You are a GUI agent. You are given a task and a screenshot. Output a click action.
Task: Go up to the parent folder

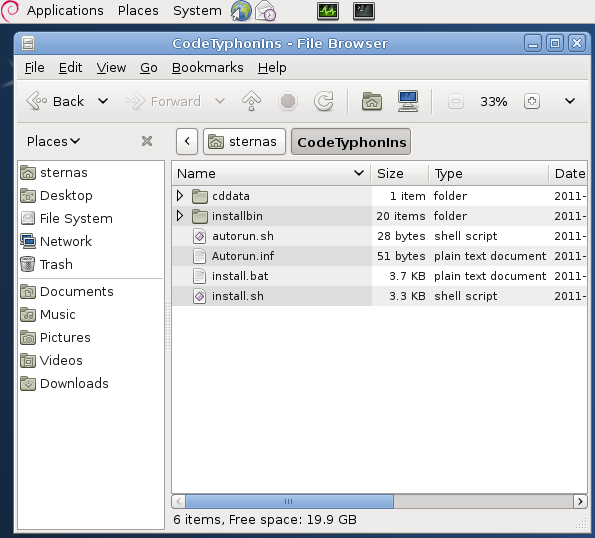(251, 101)
